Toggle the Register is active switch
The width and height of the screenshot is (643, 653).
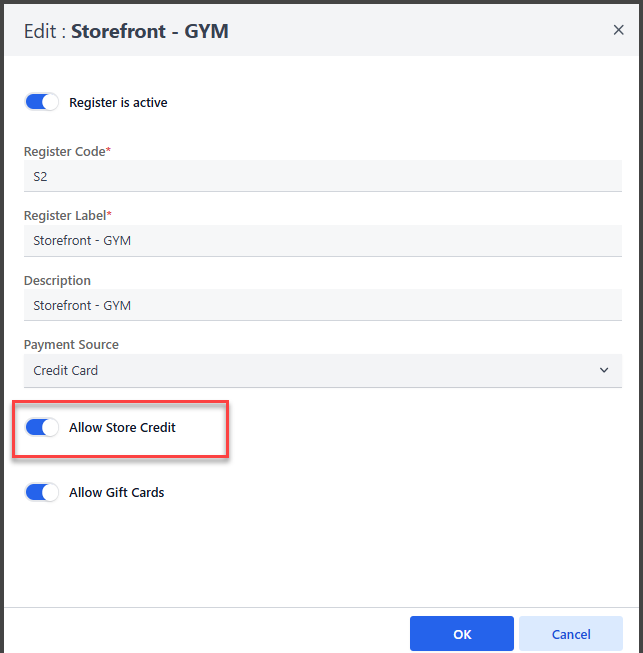click(42, 102)
